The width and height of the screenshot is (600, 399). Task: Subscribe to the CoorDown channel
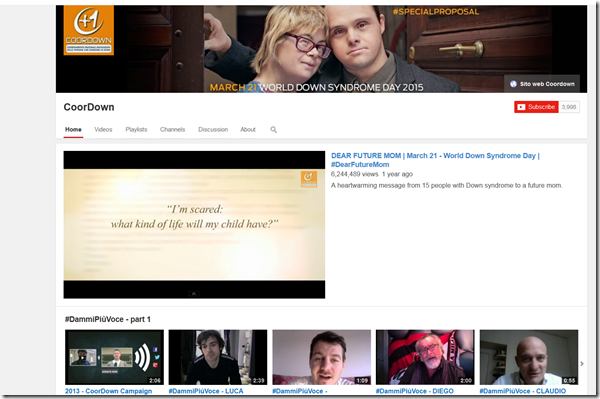tap(536, 107)
